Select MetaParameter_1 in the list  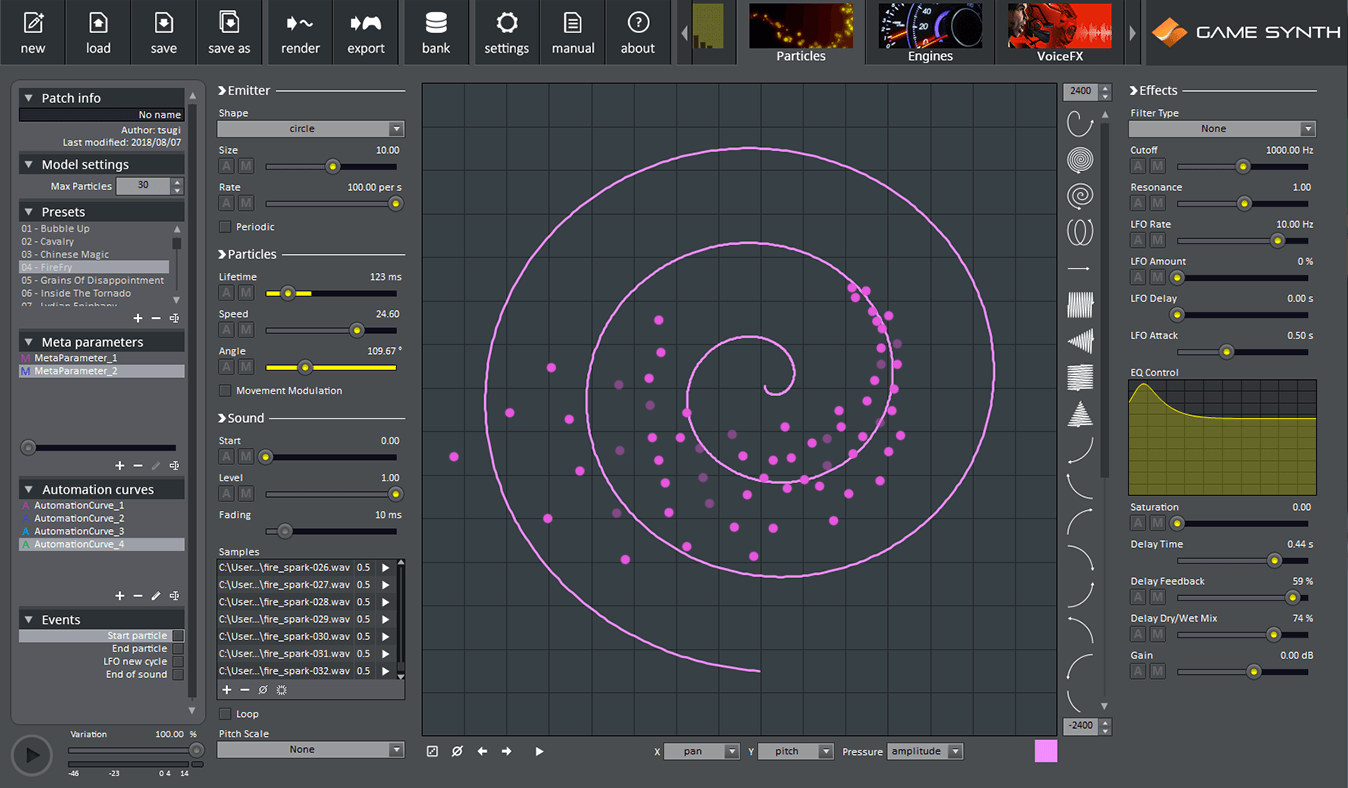click(101, 358)
